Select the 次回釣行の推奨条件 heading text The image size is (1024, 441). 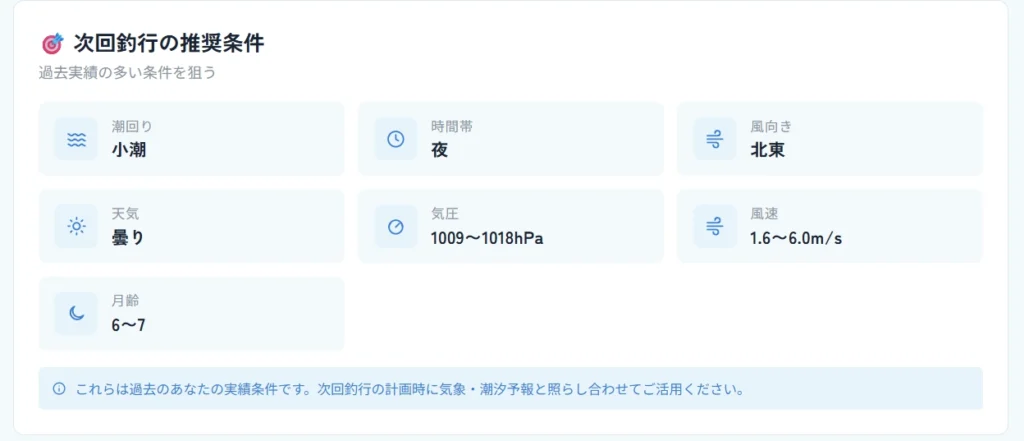click(x=169, y=44)
